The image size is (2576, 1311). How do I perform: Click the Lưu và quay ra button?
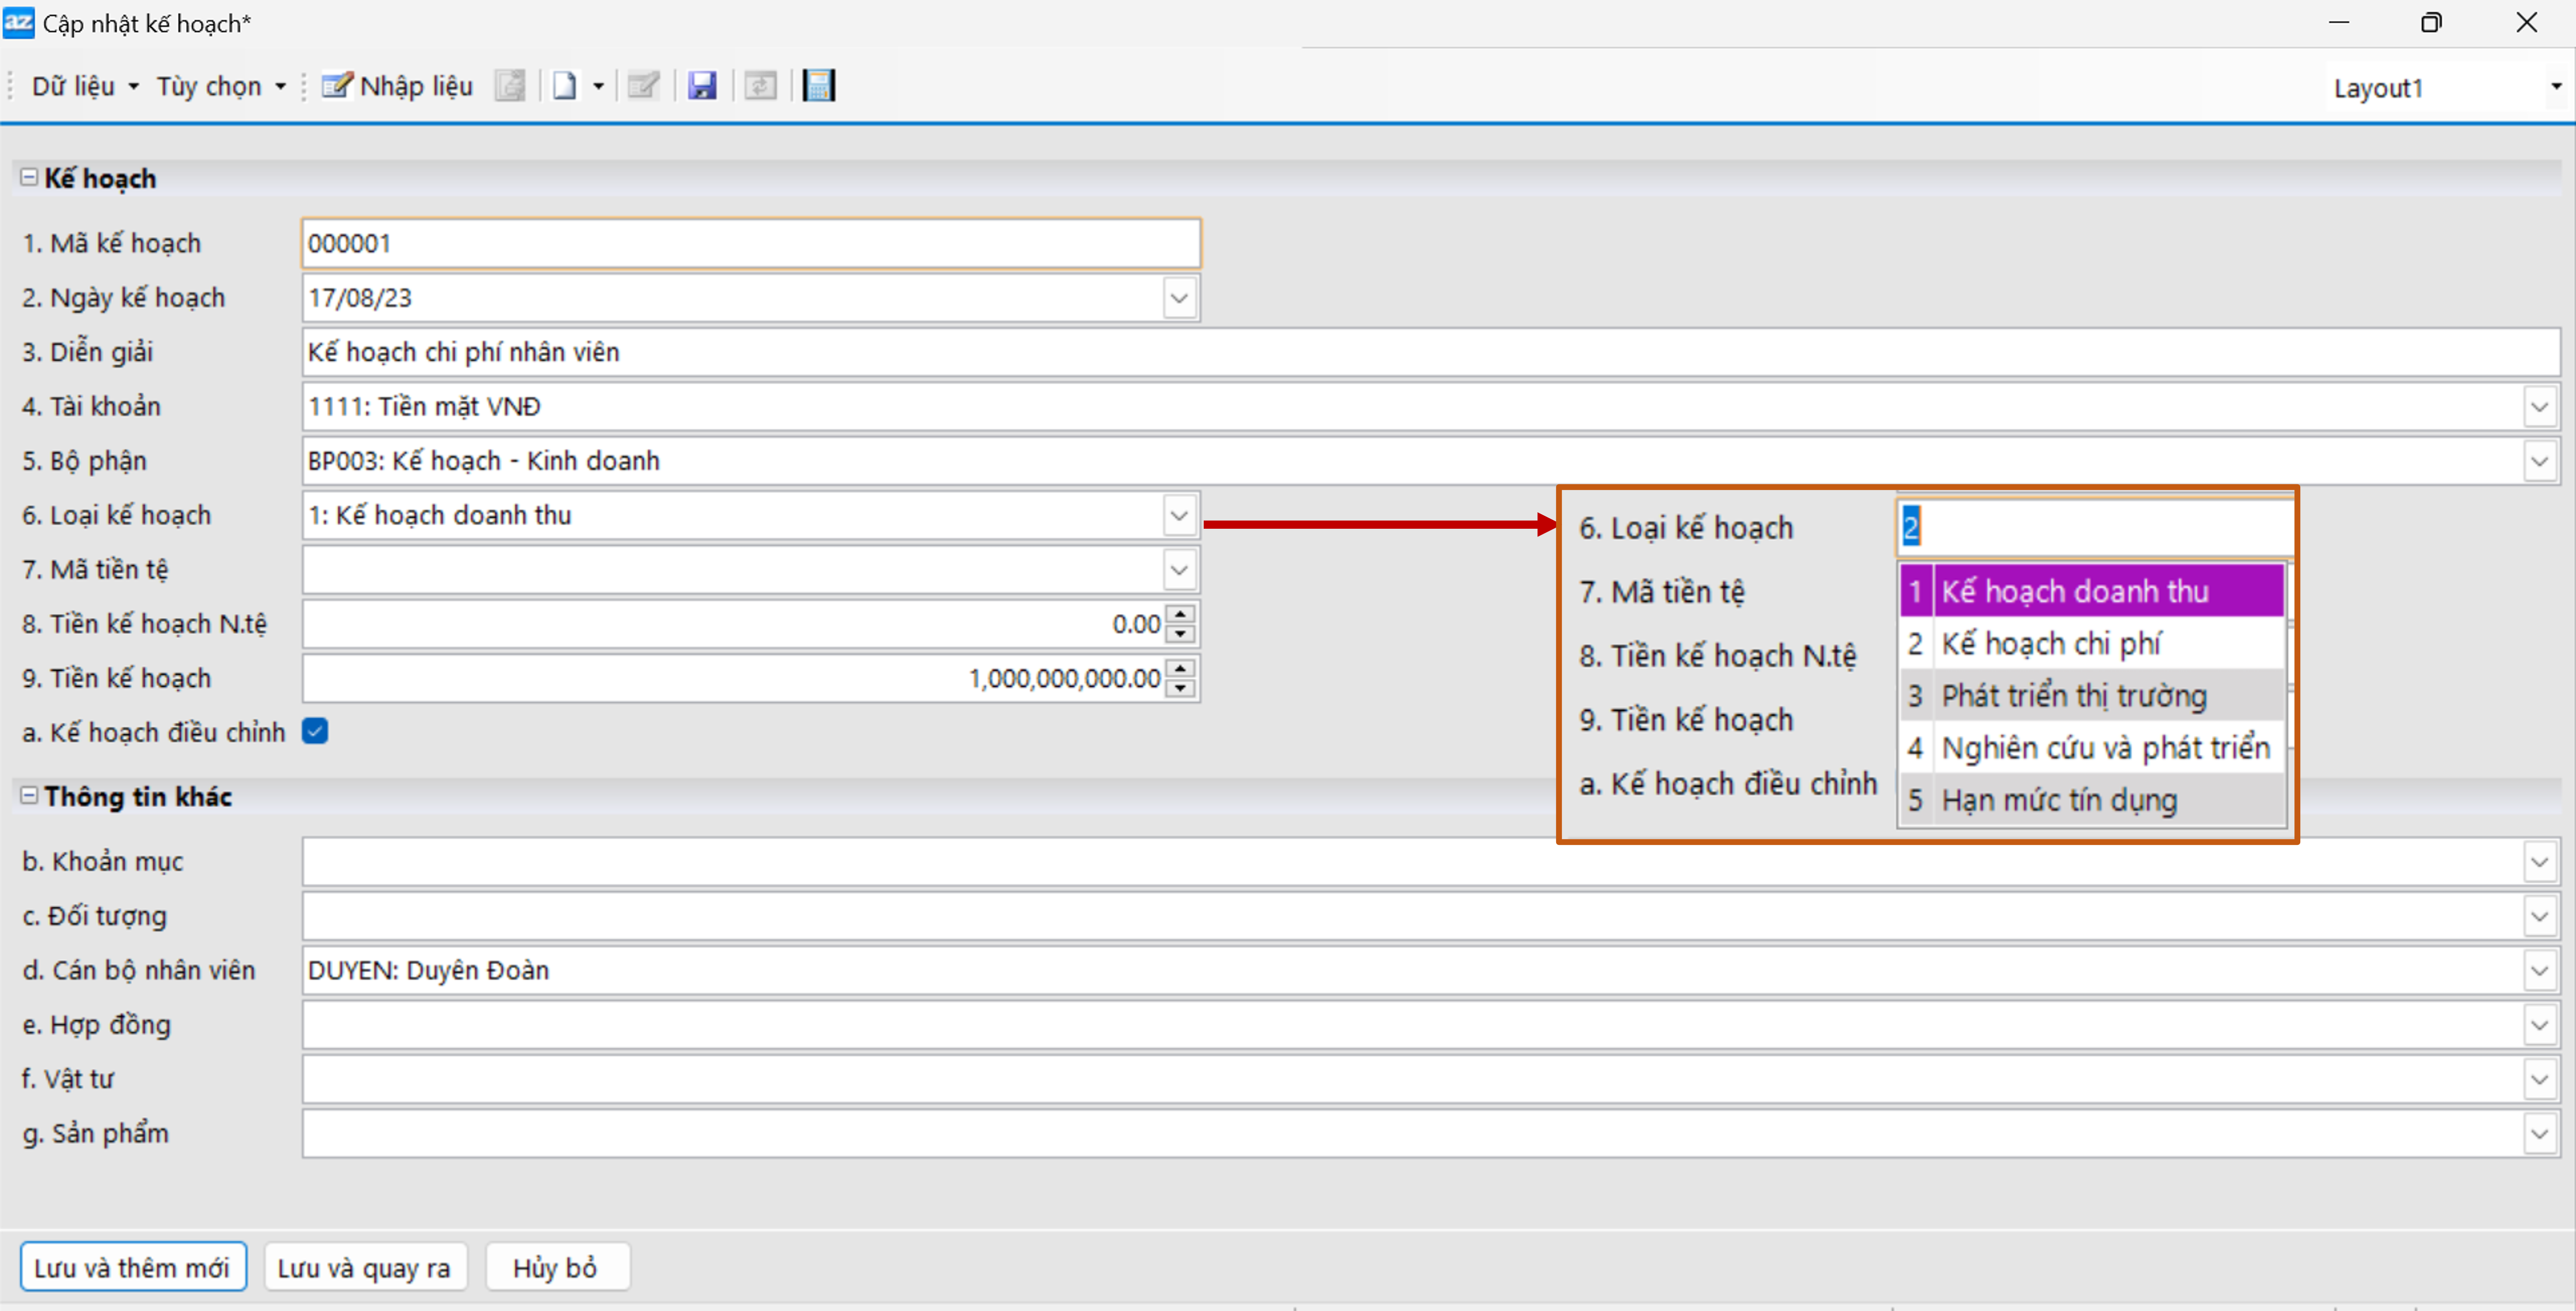(x=364, y=1268)
